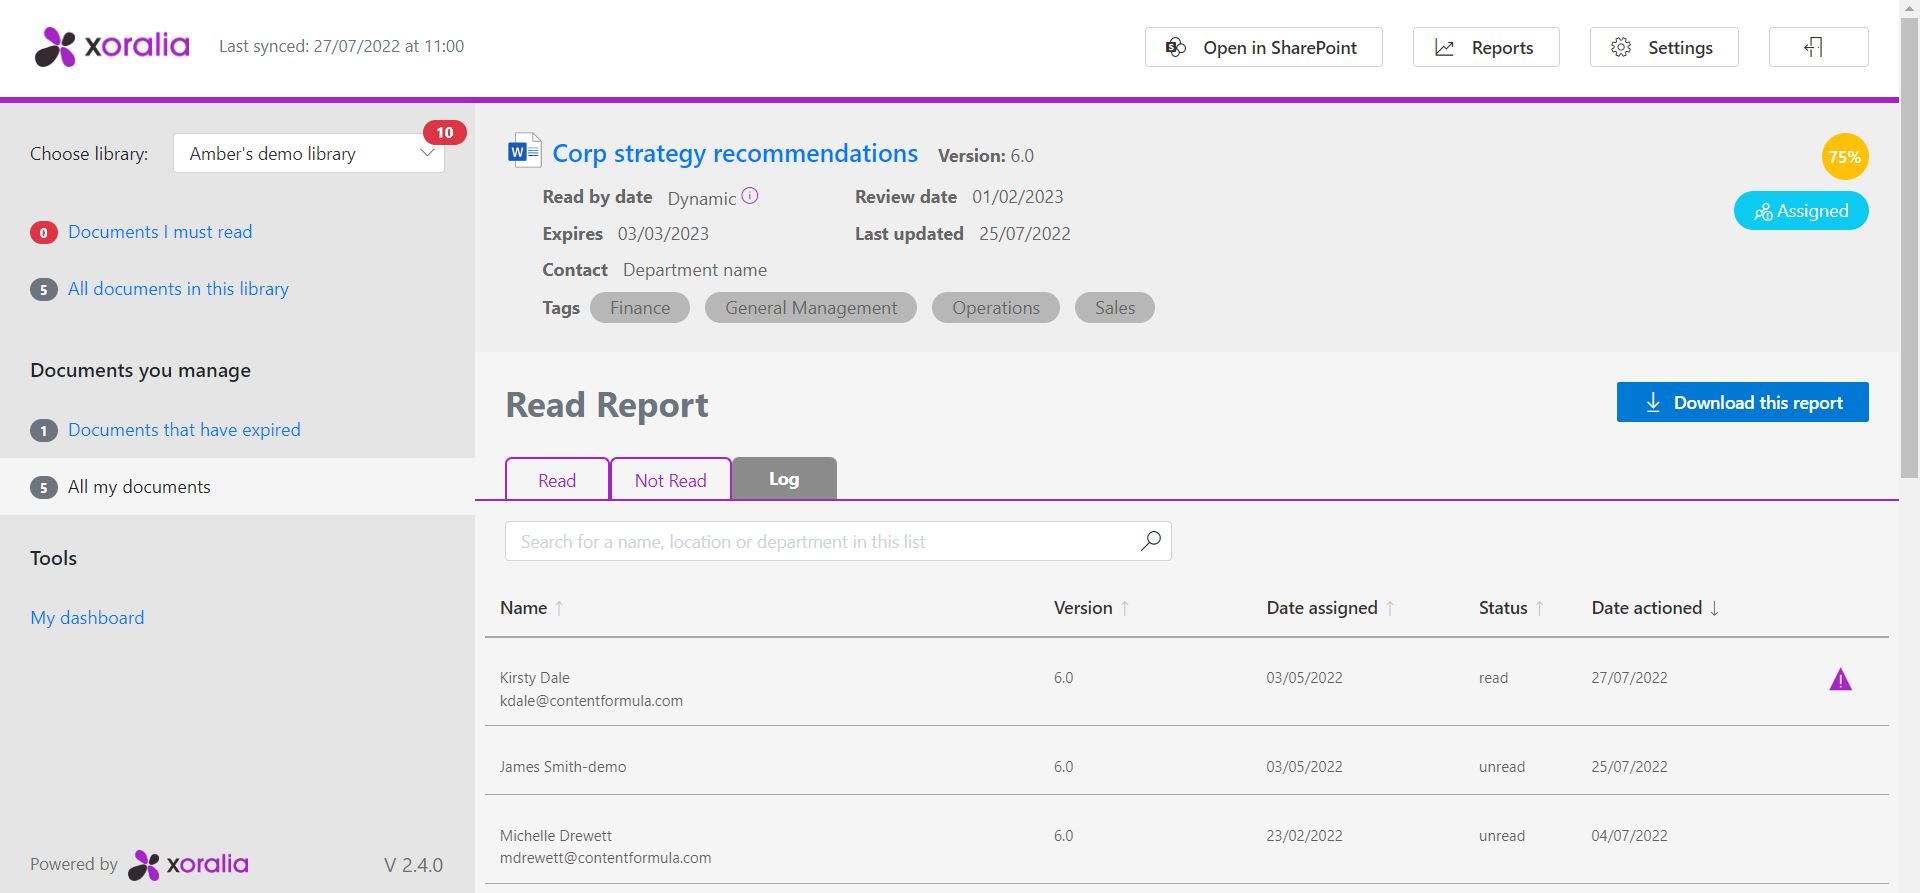
Task: Click the gear icon on Settings button
Action: (x=1621, y=47)
